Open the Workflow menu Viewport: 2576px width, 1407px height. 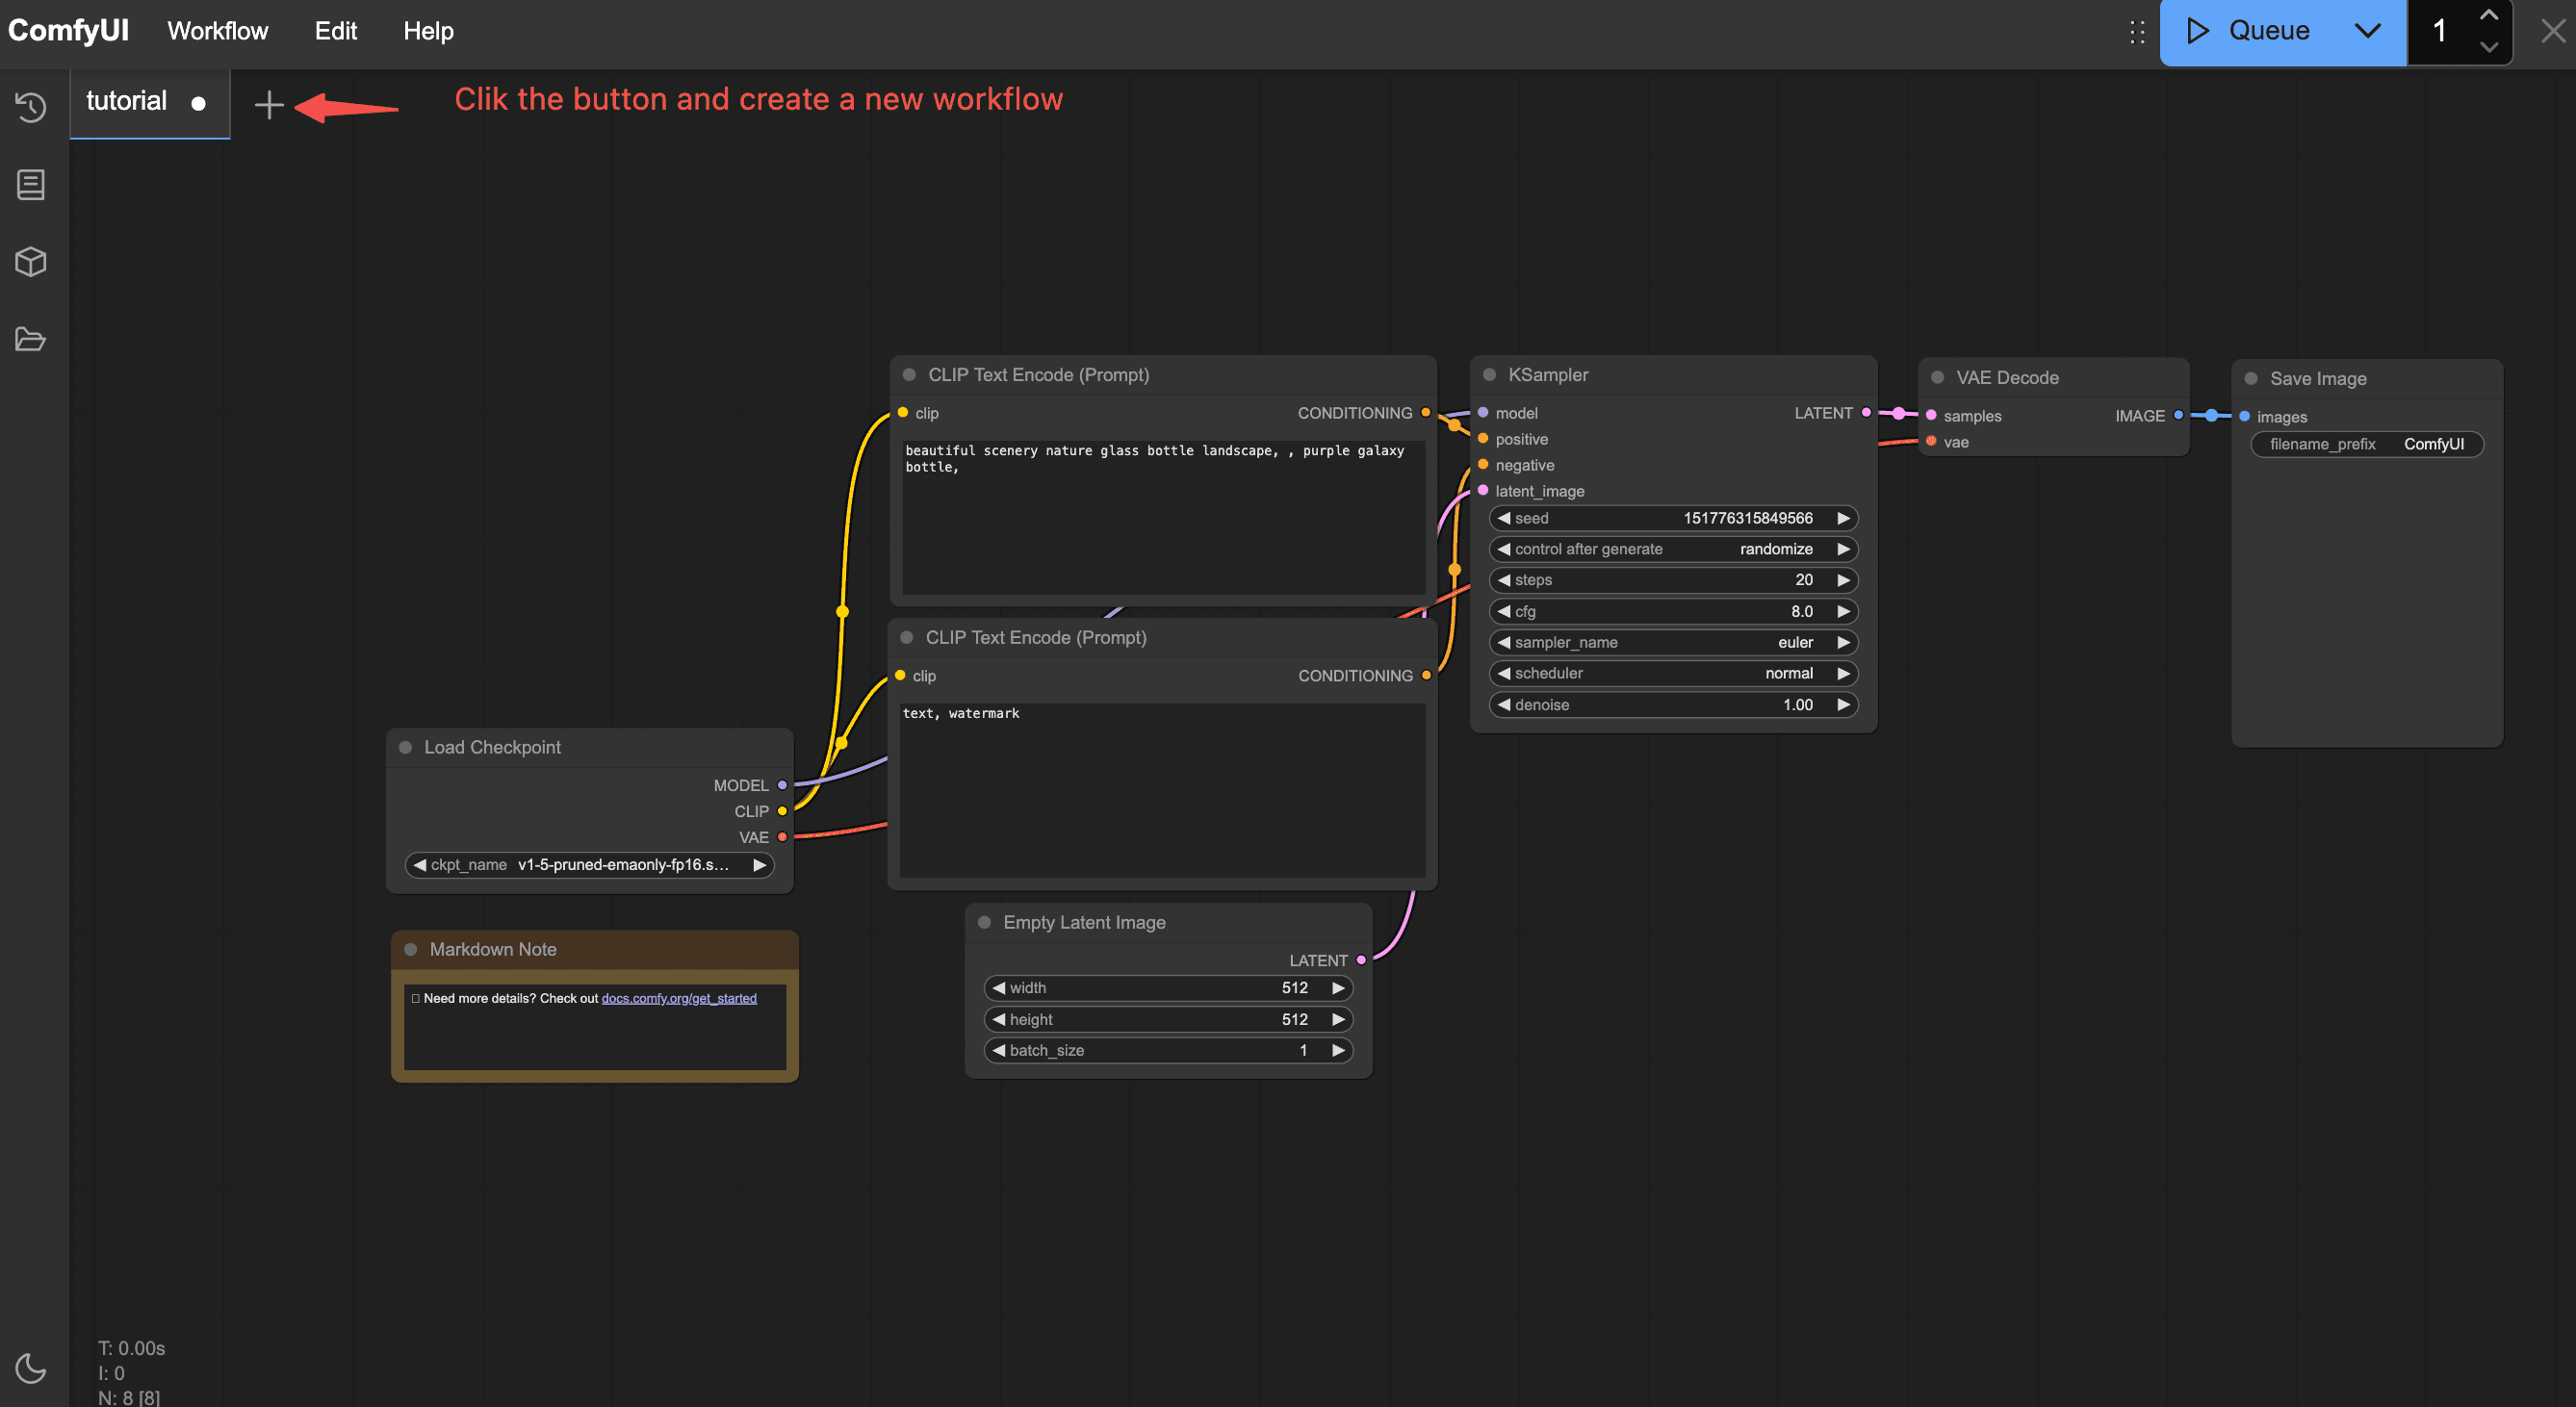pos(215,30)
